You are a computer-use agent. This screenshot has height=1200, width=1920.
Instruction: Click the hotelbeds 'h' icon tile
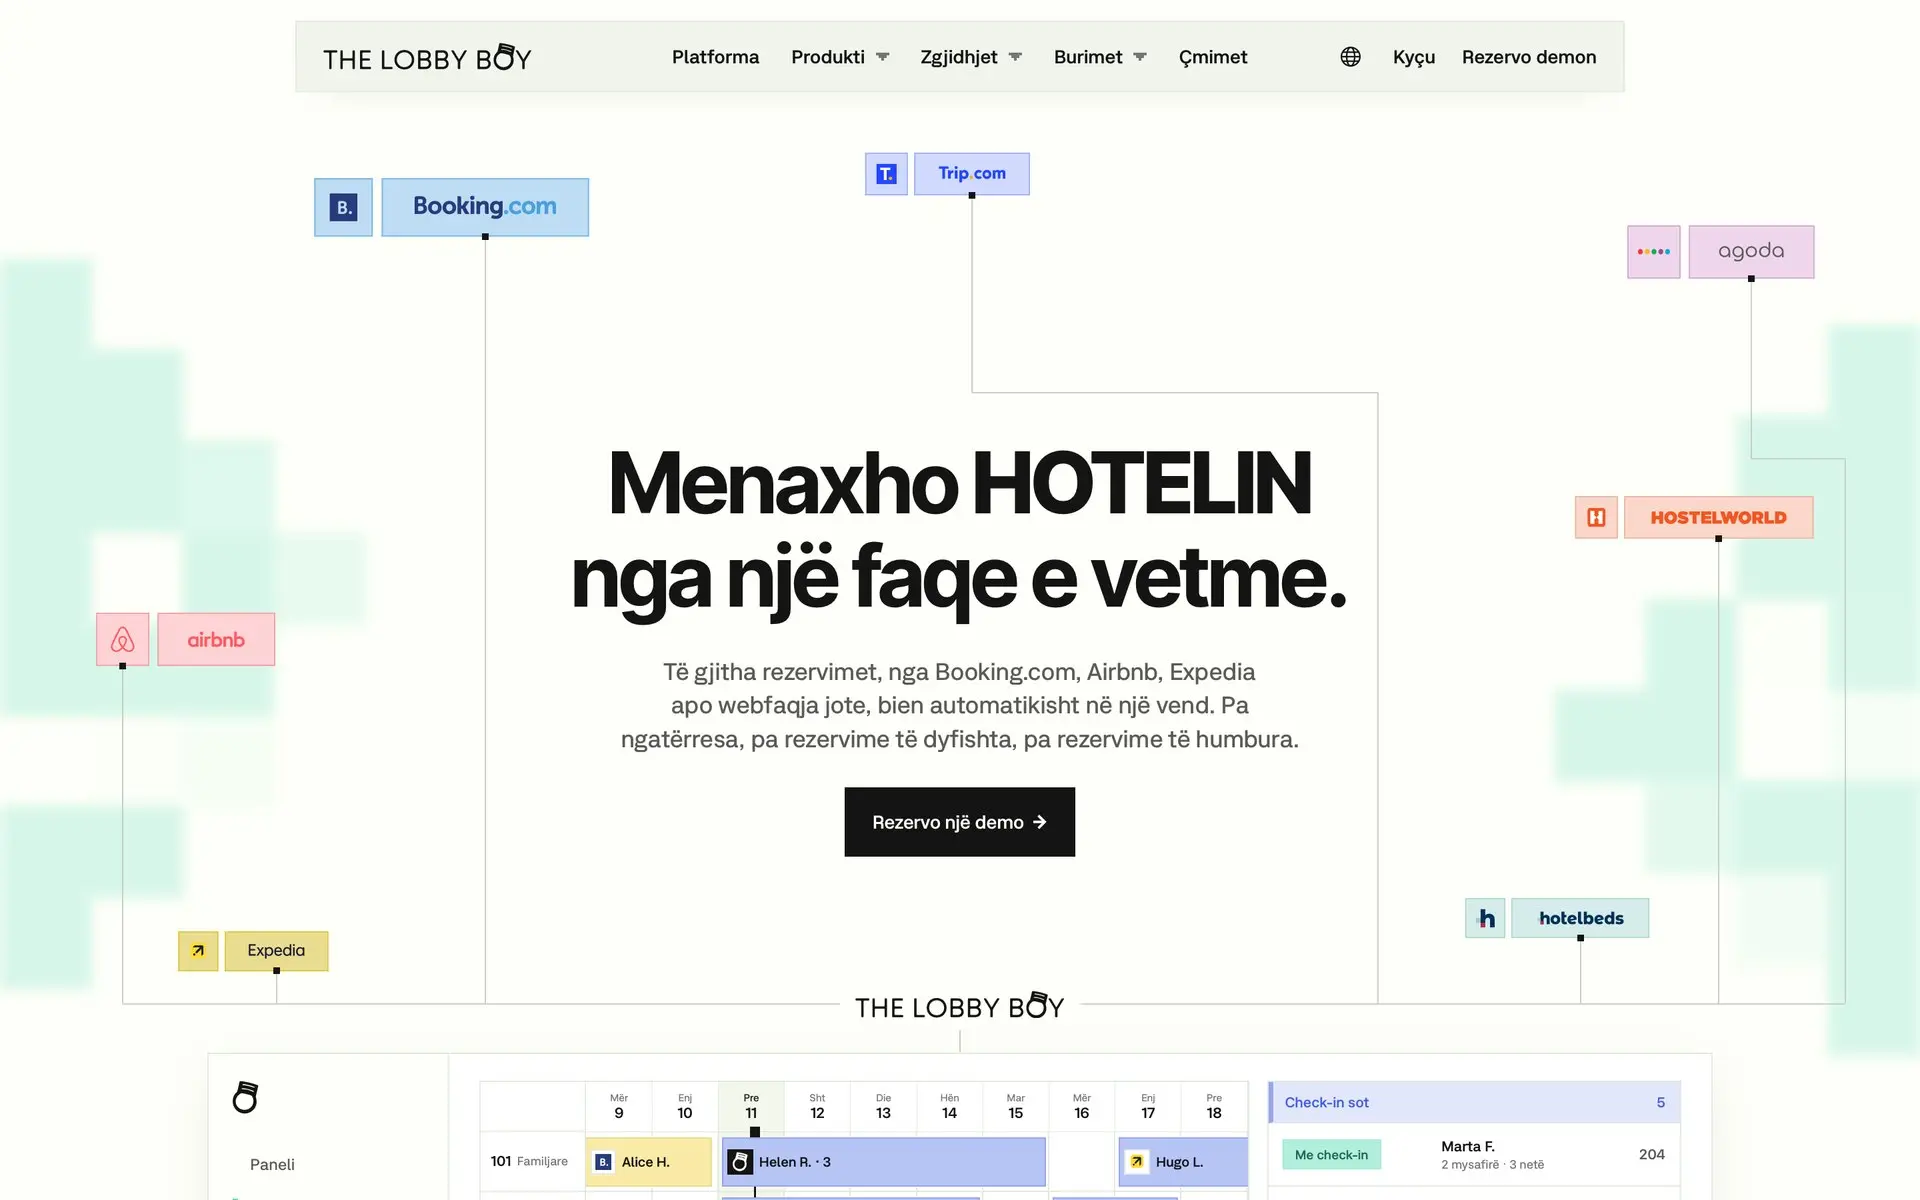click(1485, 918)
